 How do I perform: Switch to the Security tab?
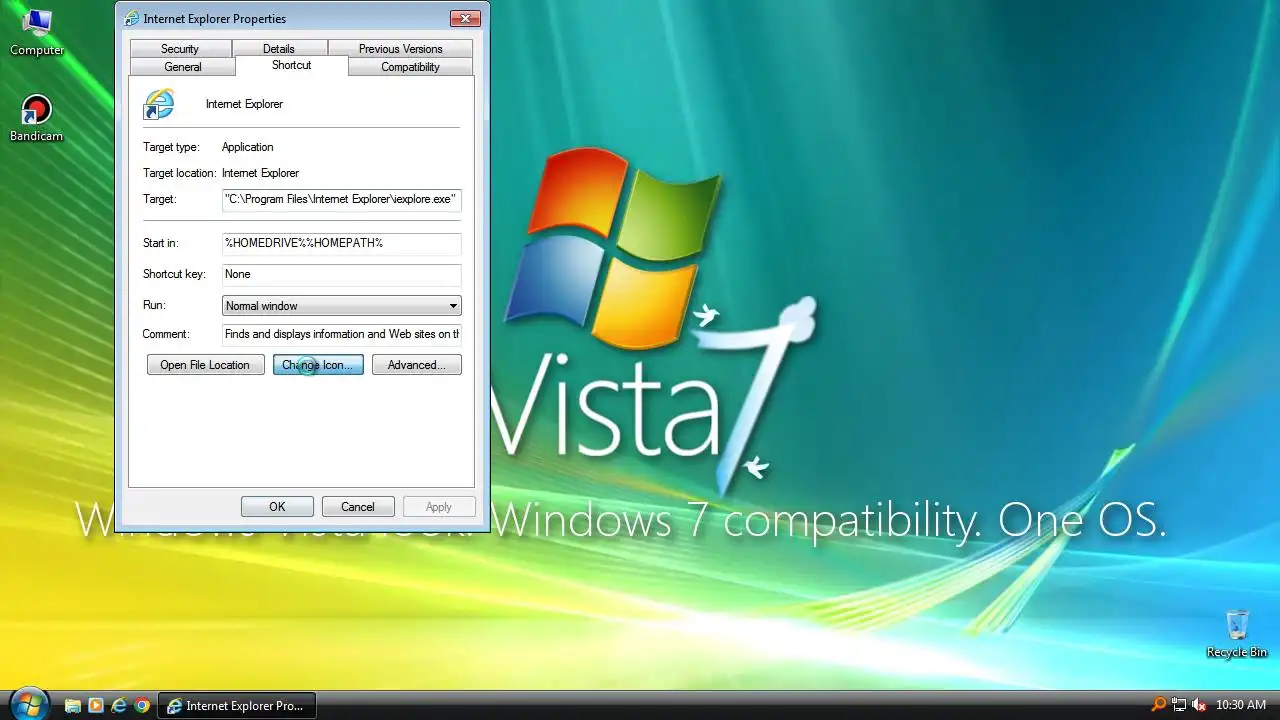point(180,48)
